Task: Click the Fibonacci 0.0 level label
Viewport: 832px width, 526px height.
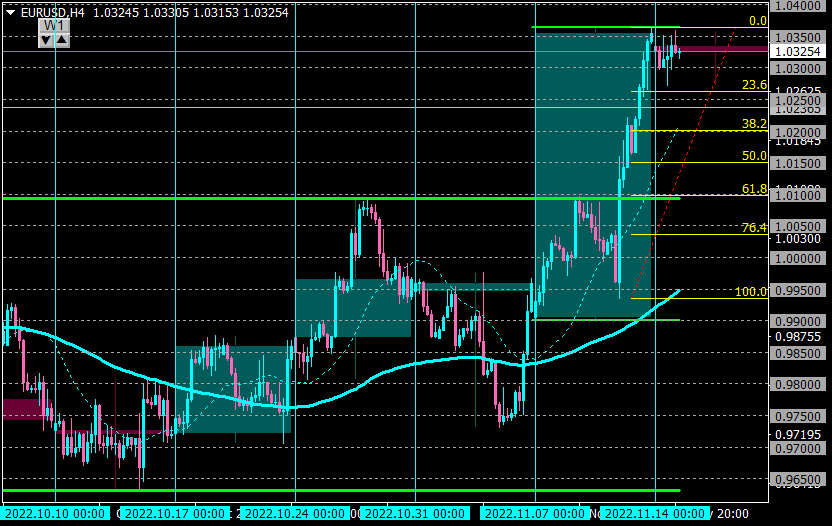Action: [758, 21]
